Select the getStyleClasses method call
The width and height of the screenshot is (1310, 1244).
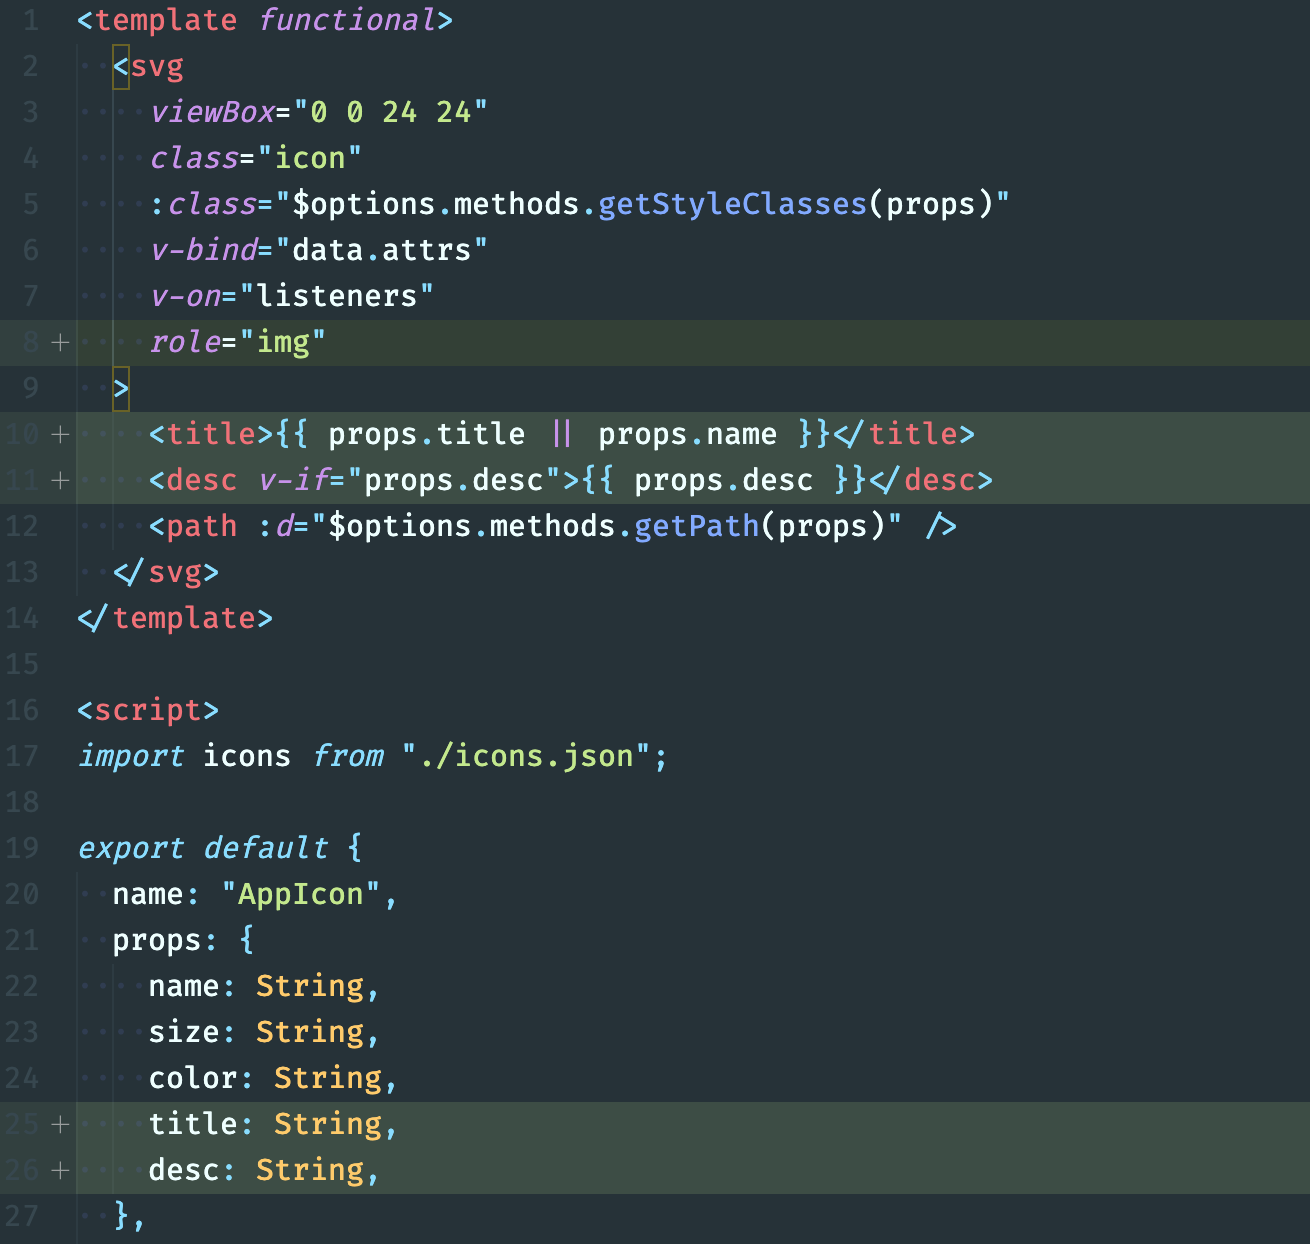(x=731, y=203)
